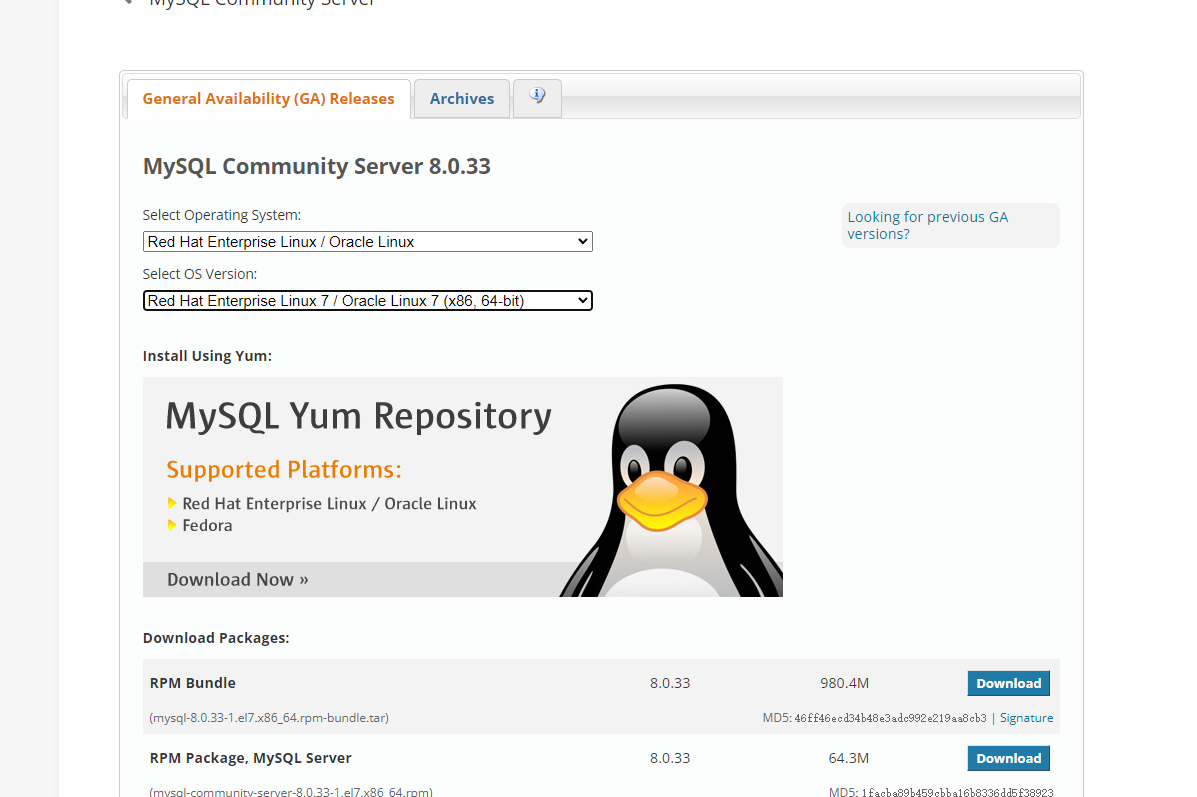Download the RPM Bundle package
The height and width of the screenshot is (797, 1197).
coord(1008,683)
